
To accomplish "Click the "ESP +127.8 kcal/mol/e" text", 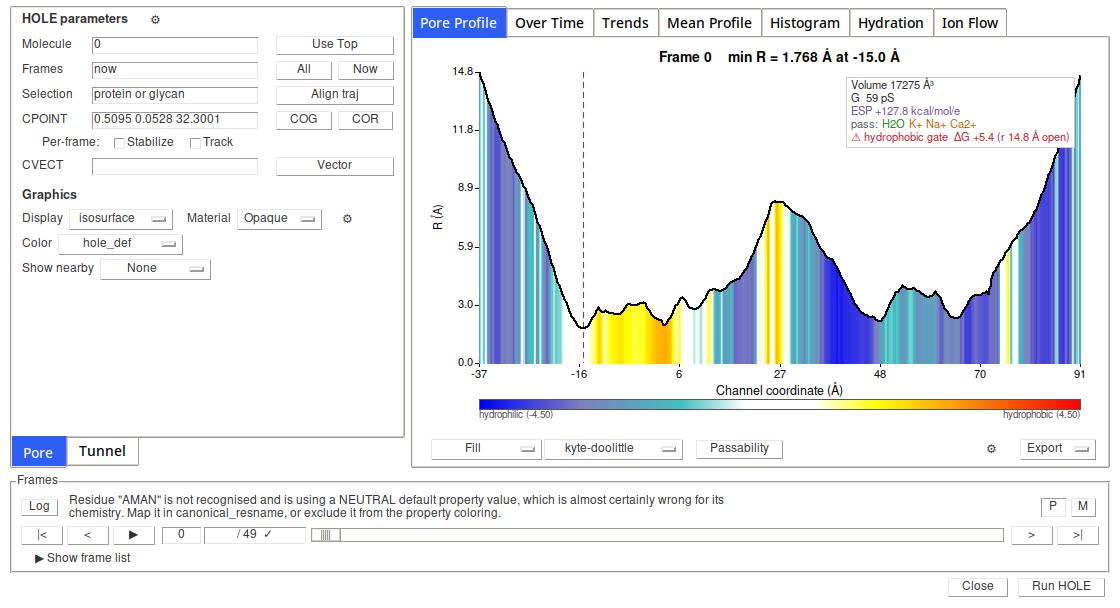I will point(905,111).
